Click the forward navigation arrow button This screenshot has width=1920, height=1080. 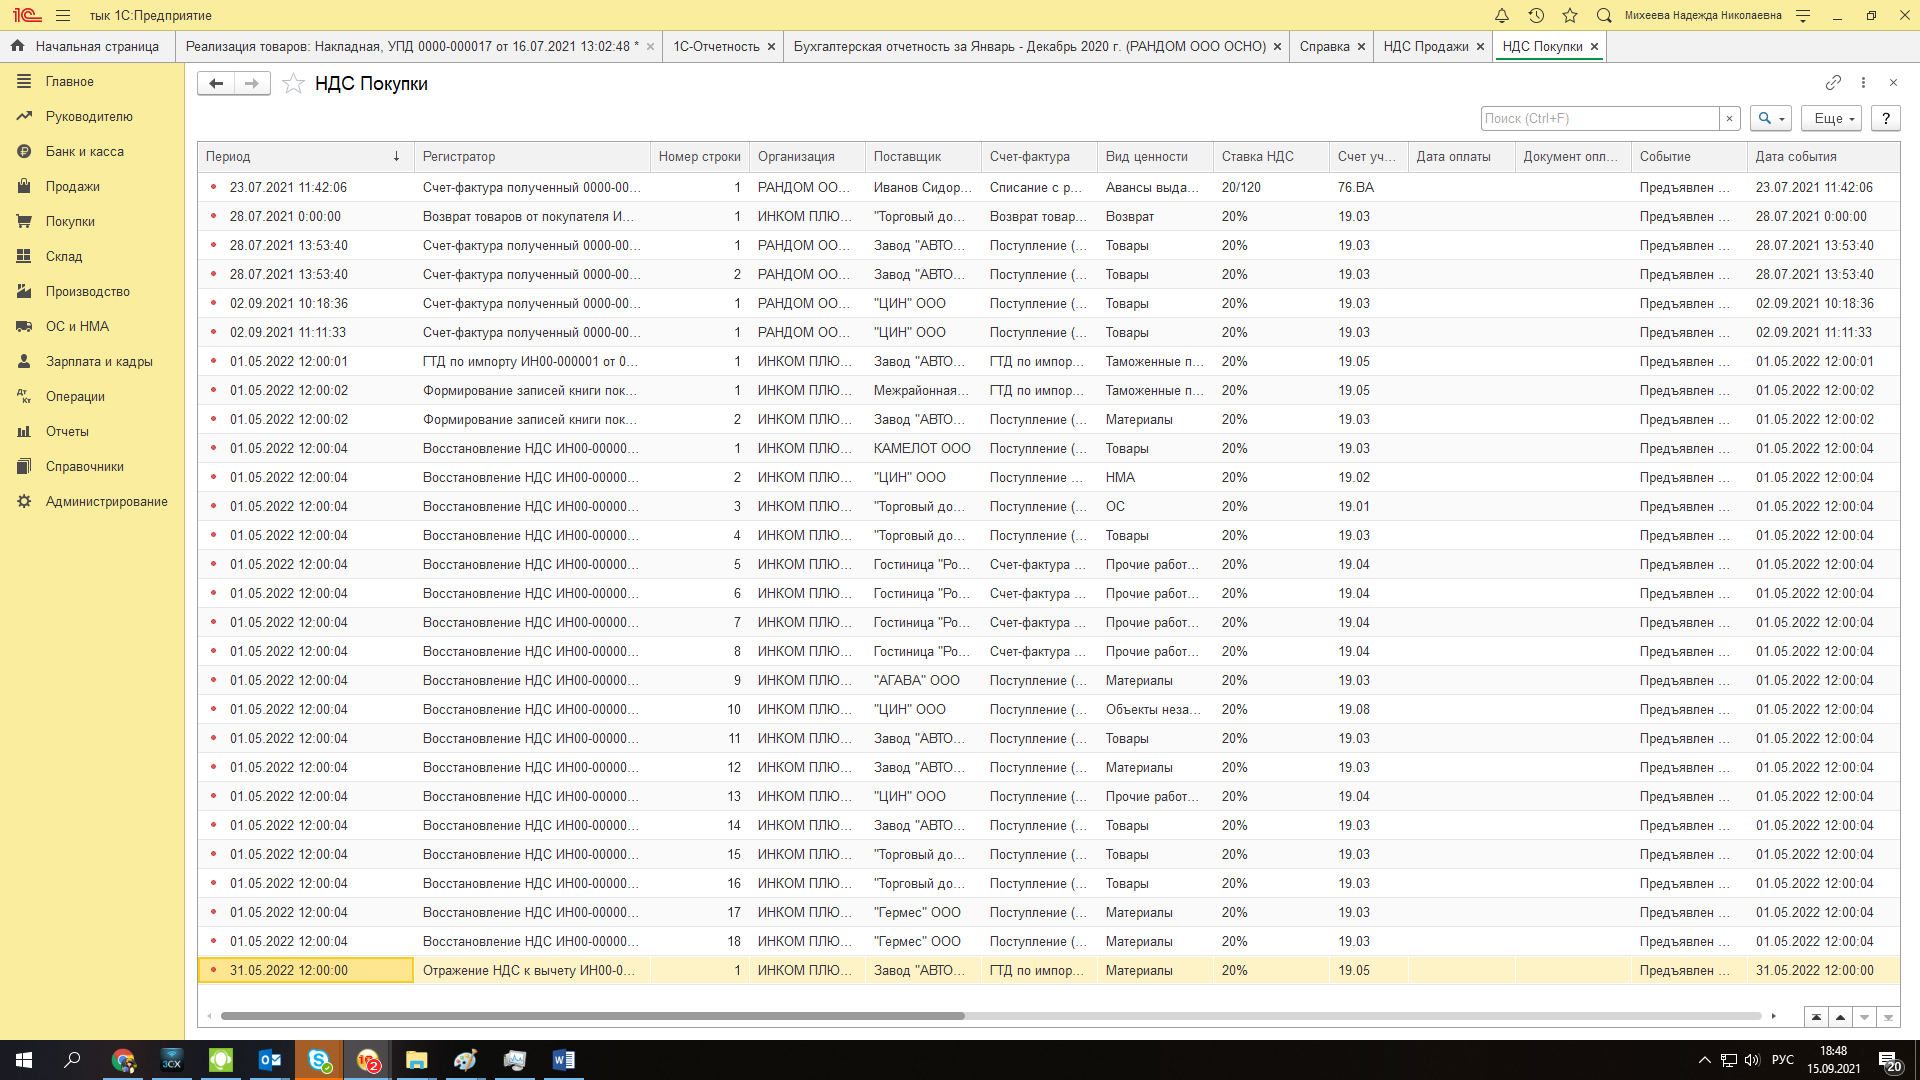click(x=252, y=84)
